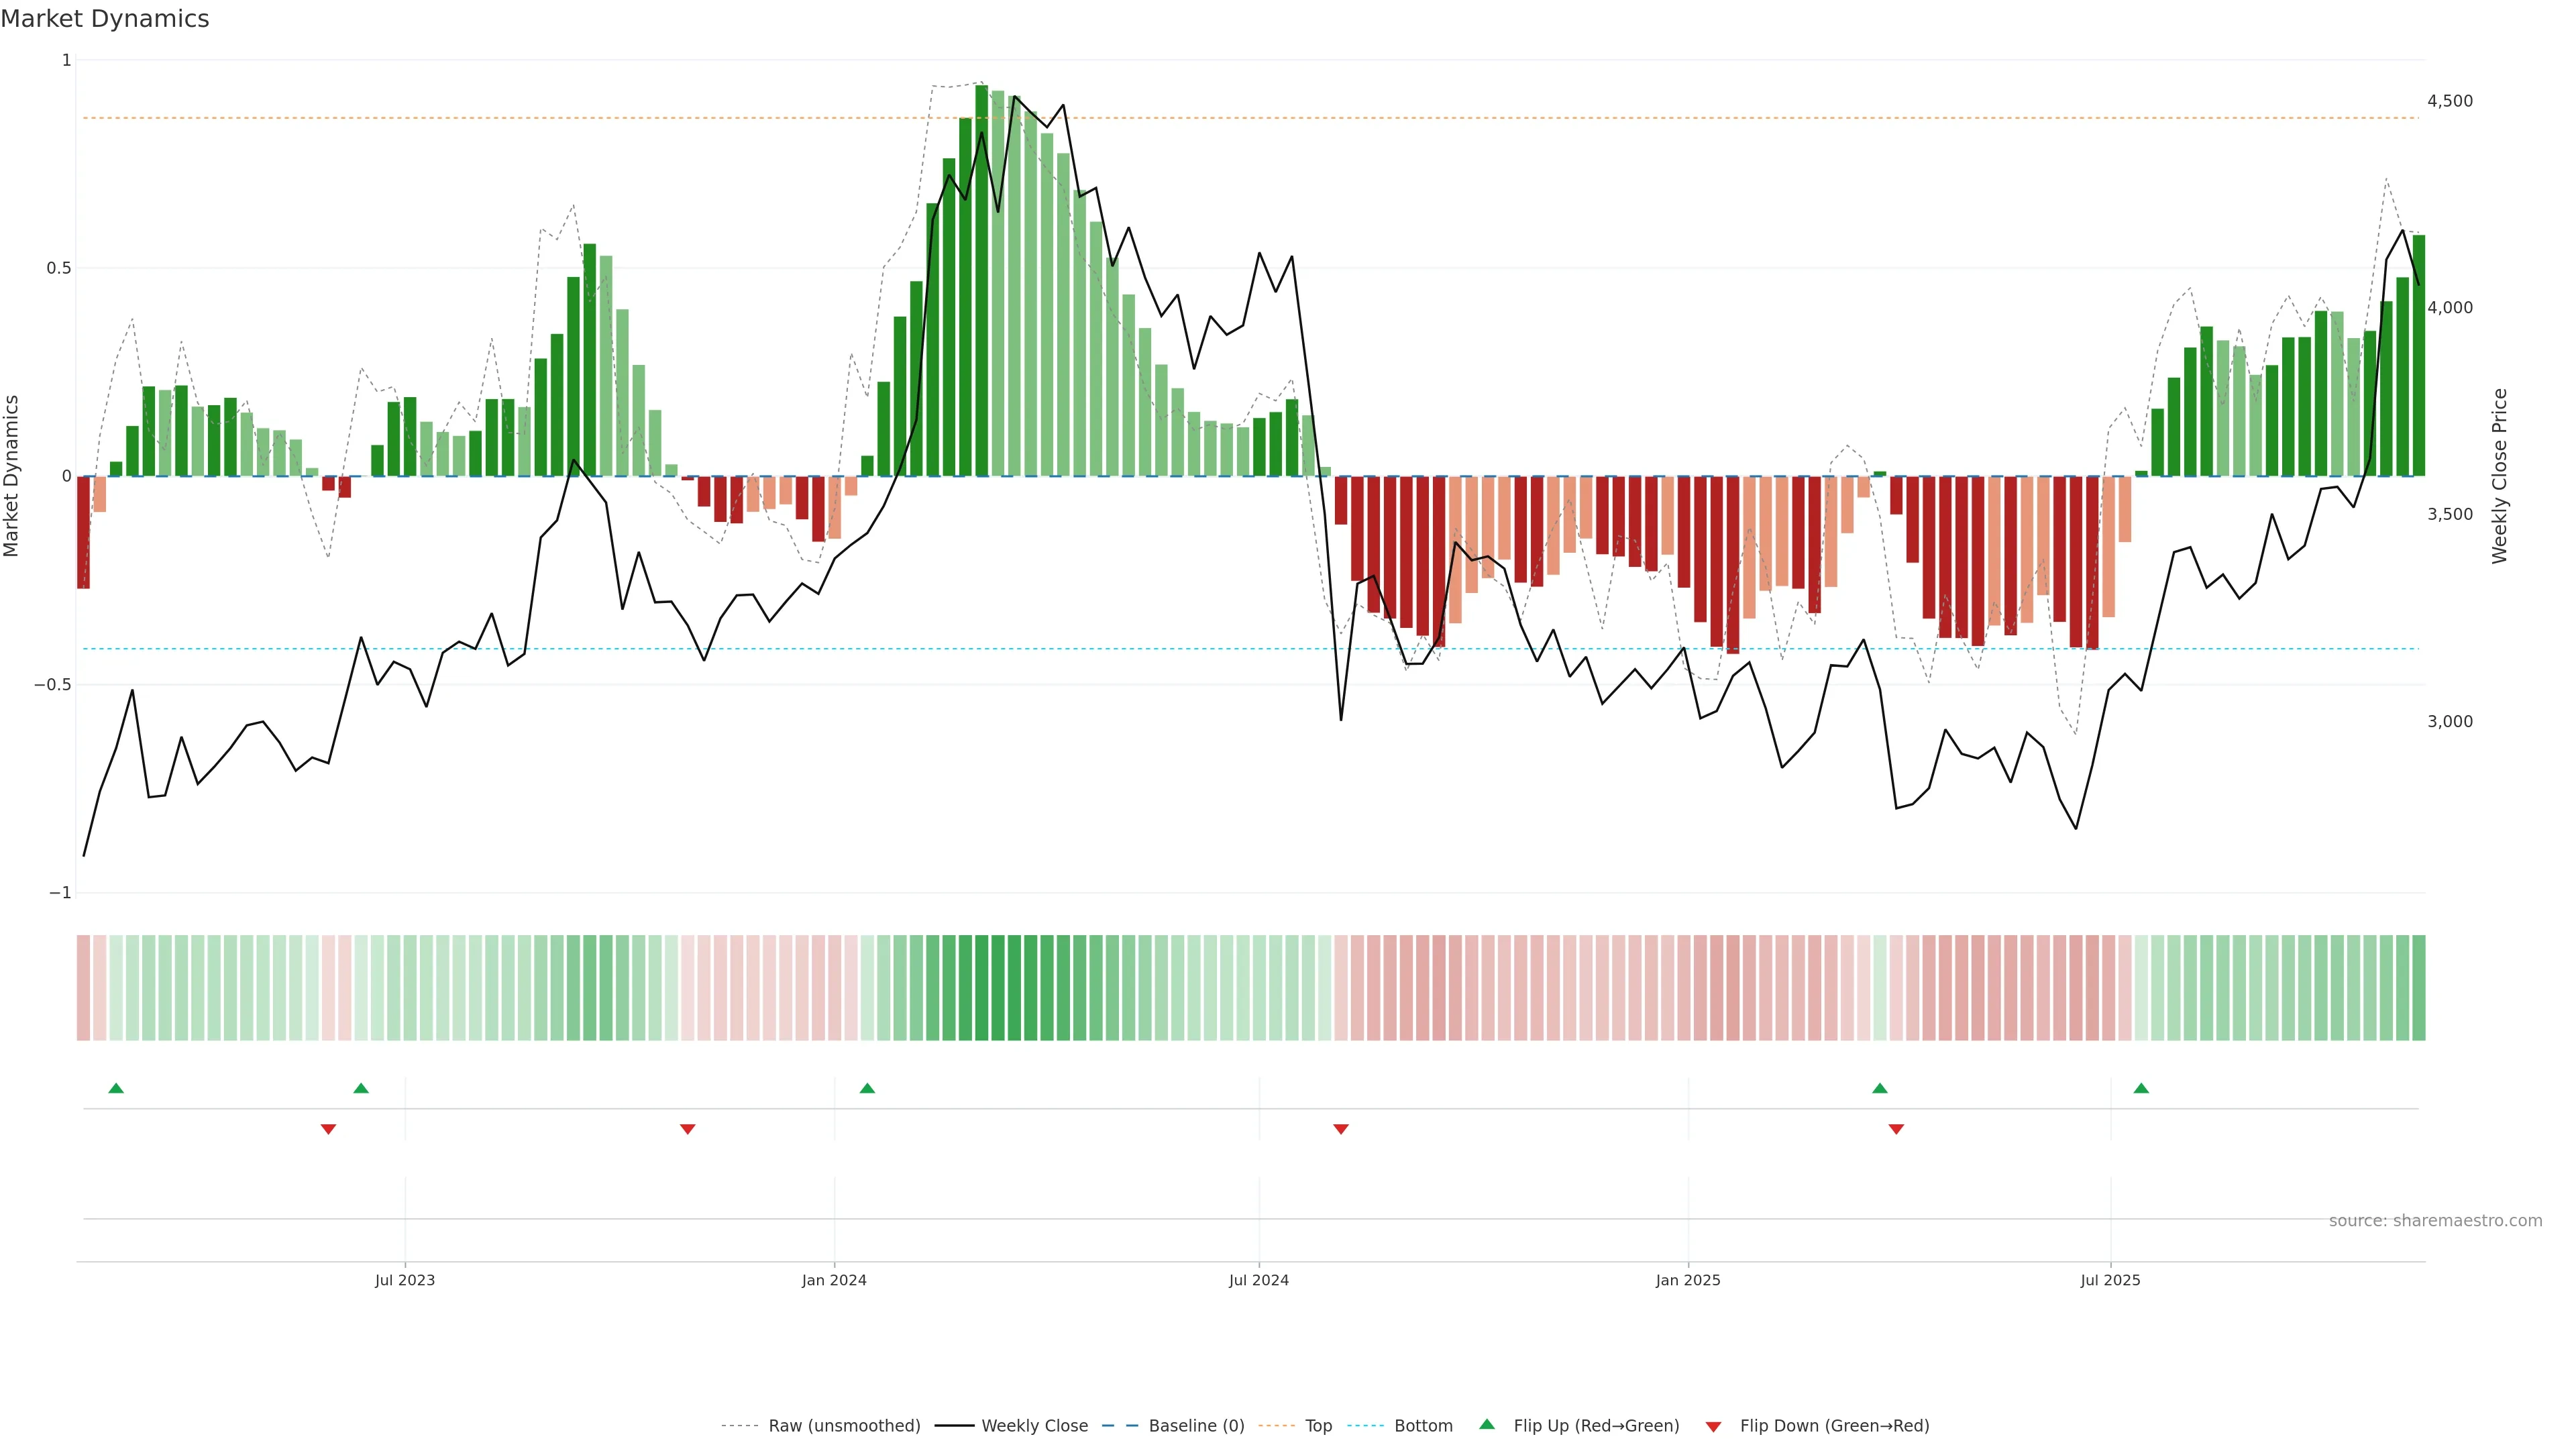Toggle Weekly Close series in legend
The width and height of the screenshot is (2576, 1449).
[x=1034, y=1426]
